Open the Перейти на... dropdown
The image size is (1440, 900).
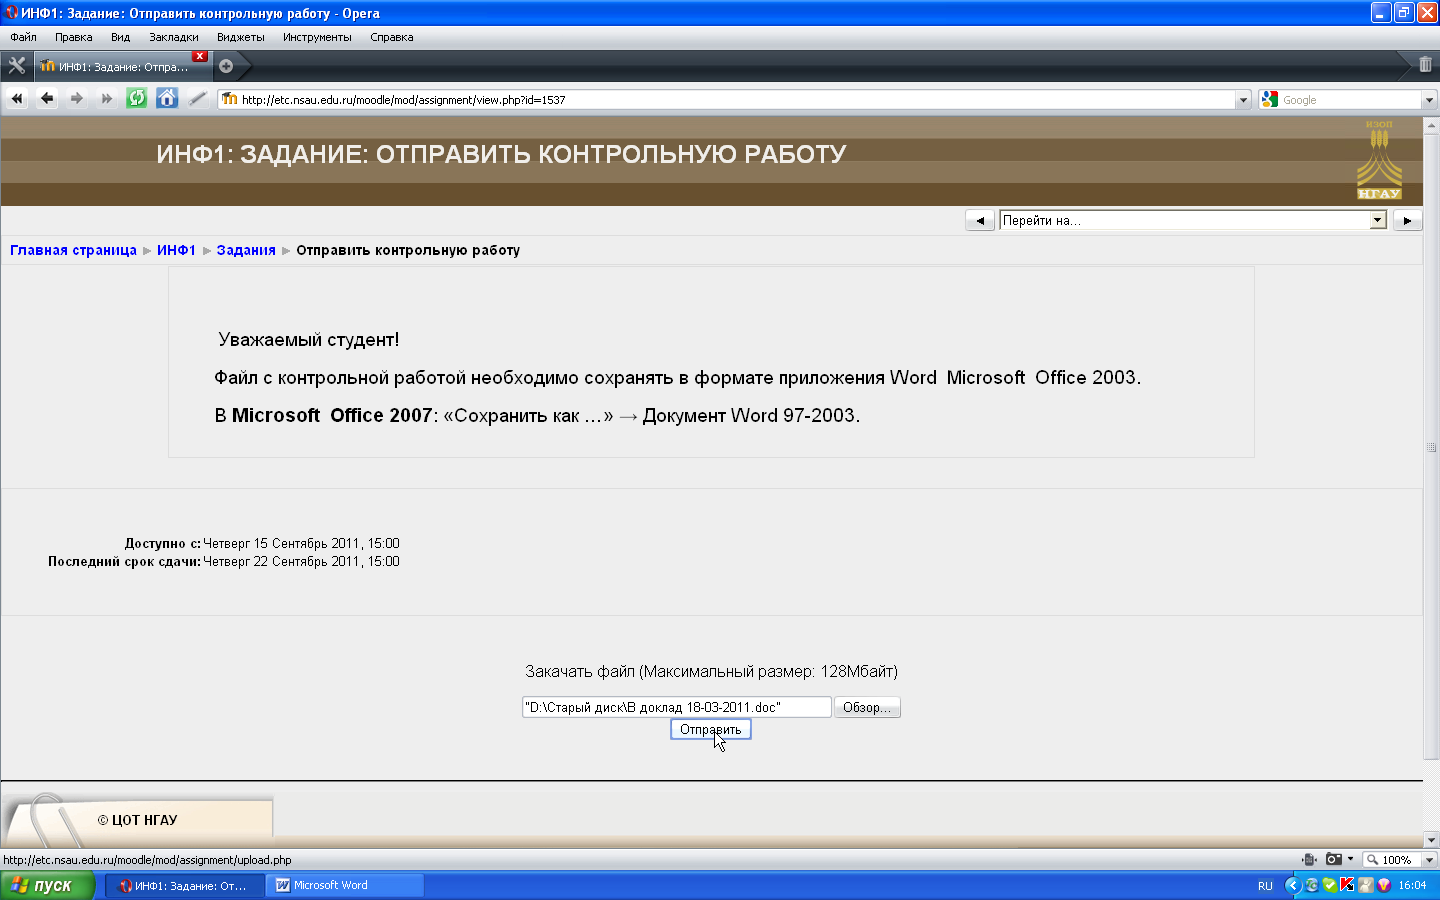coord(1193,220)
